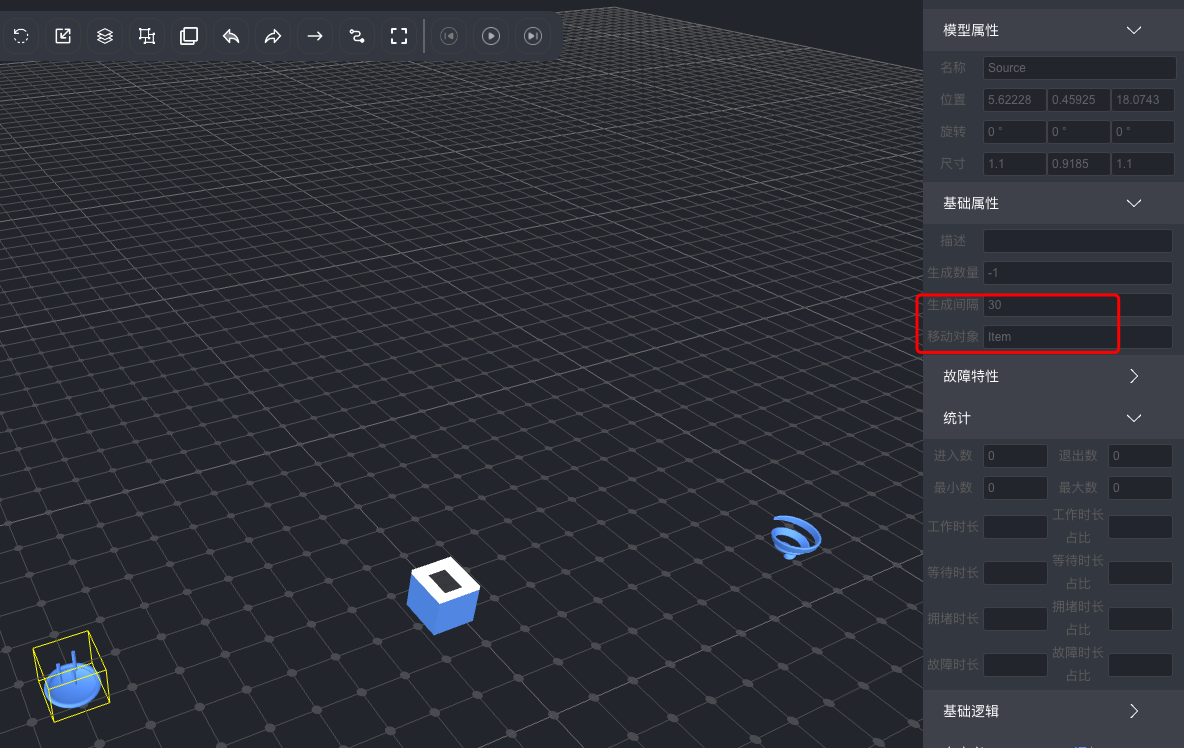The width and height of the screenshot is (1184, 748).
Task: Open the layers stack icon
Action: coord(105,36)
